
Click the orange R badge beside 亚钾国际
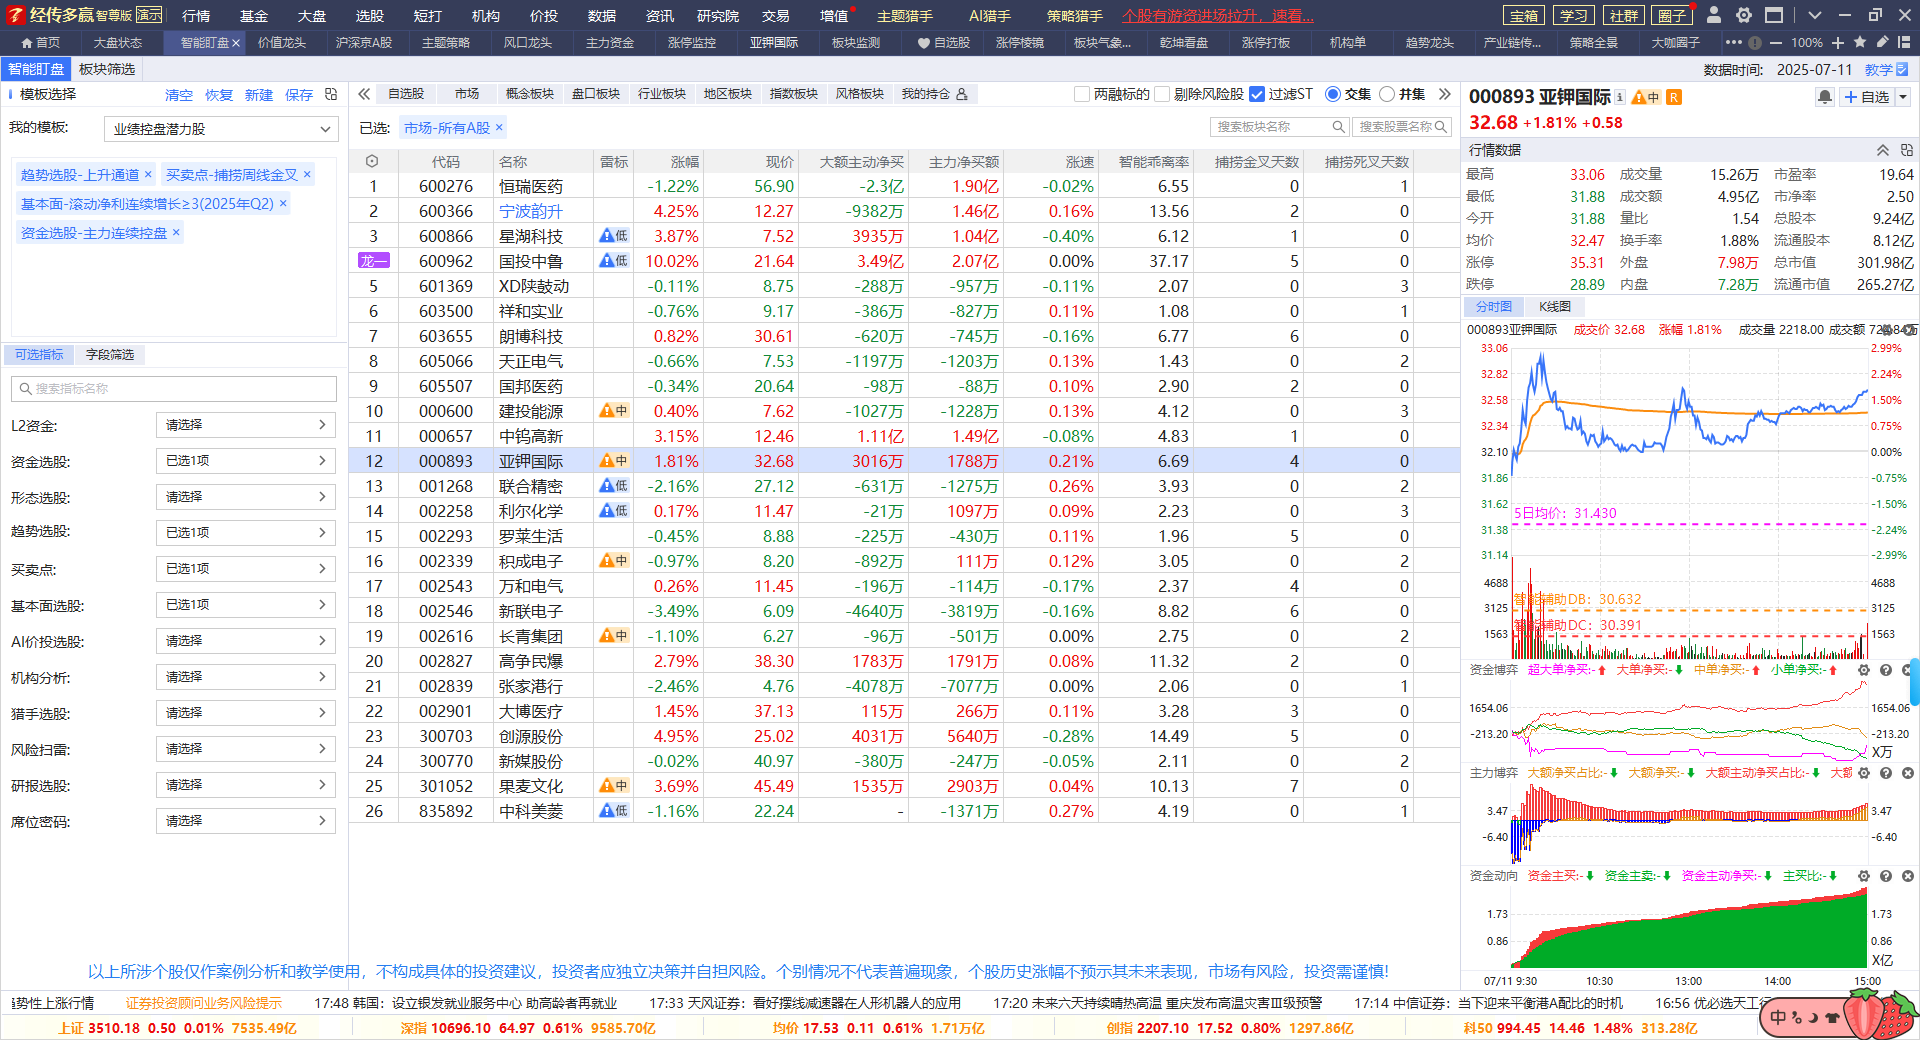1674,97
